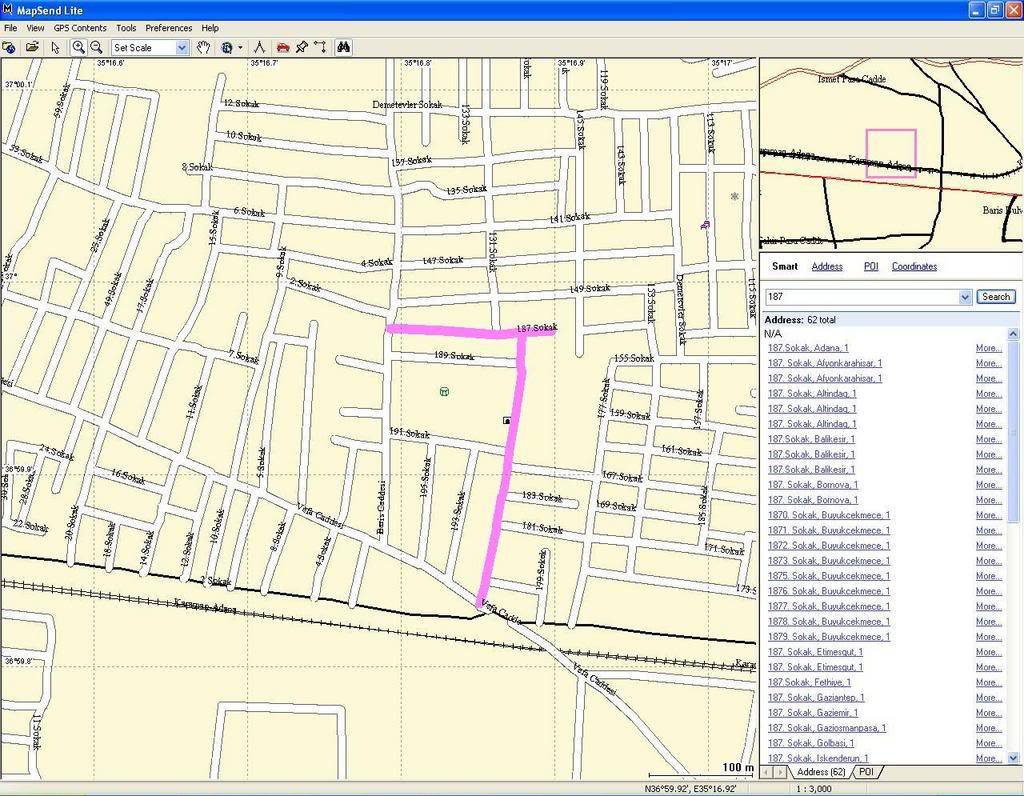This screenshot has height=796, width=1024.
Task: Click the Zoom In magnifier tool
Action: pyautogui.click(x=78, y=47)
